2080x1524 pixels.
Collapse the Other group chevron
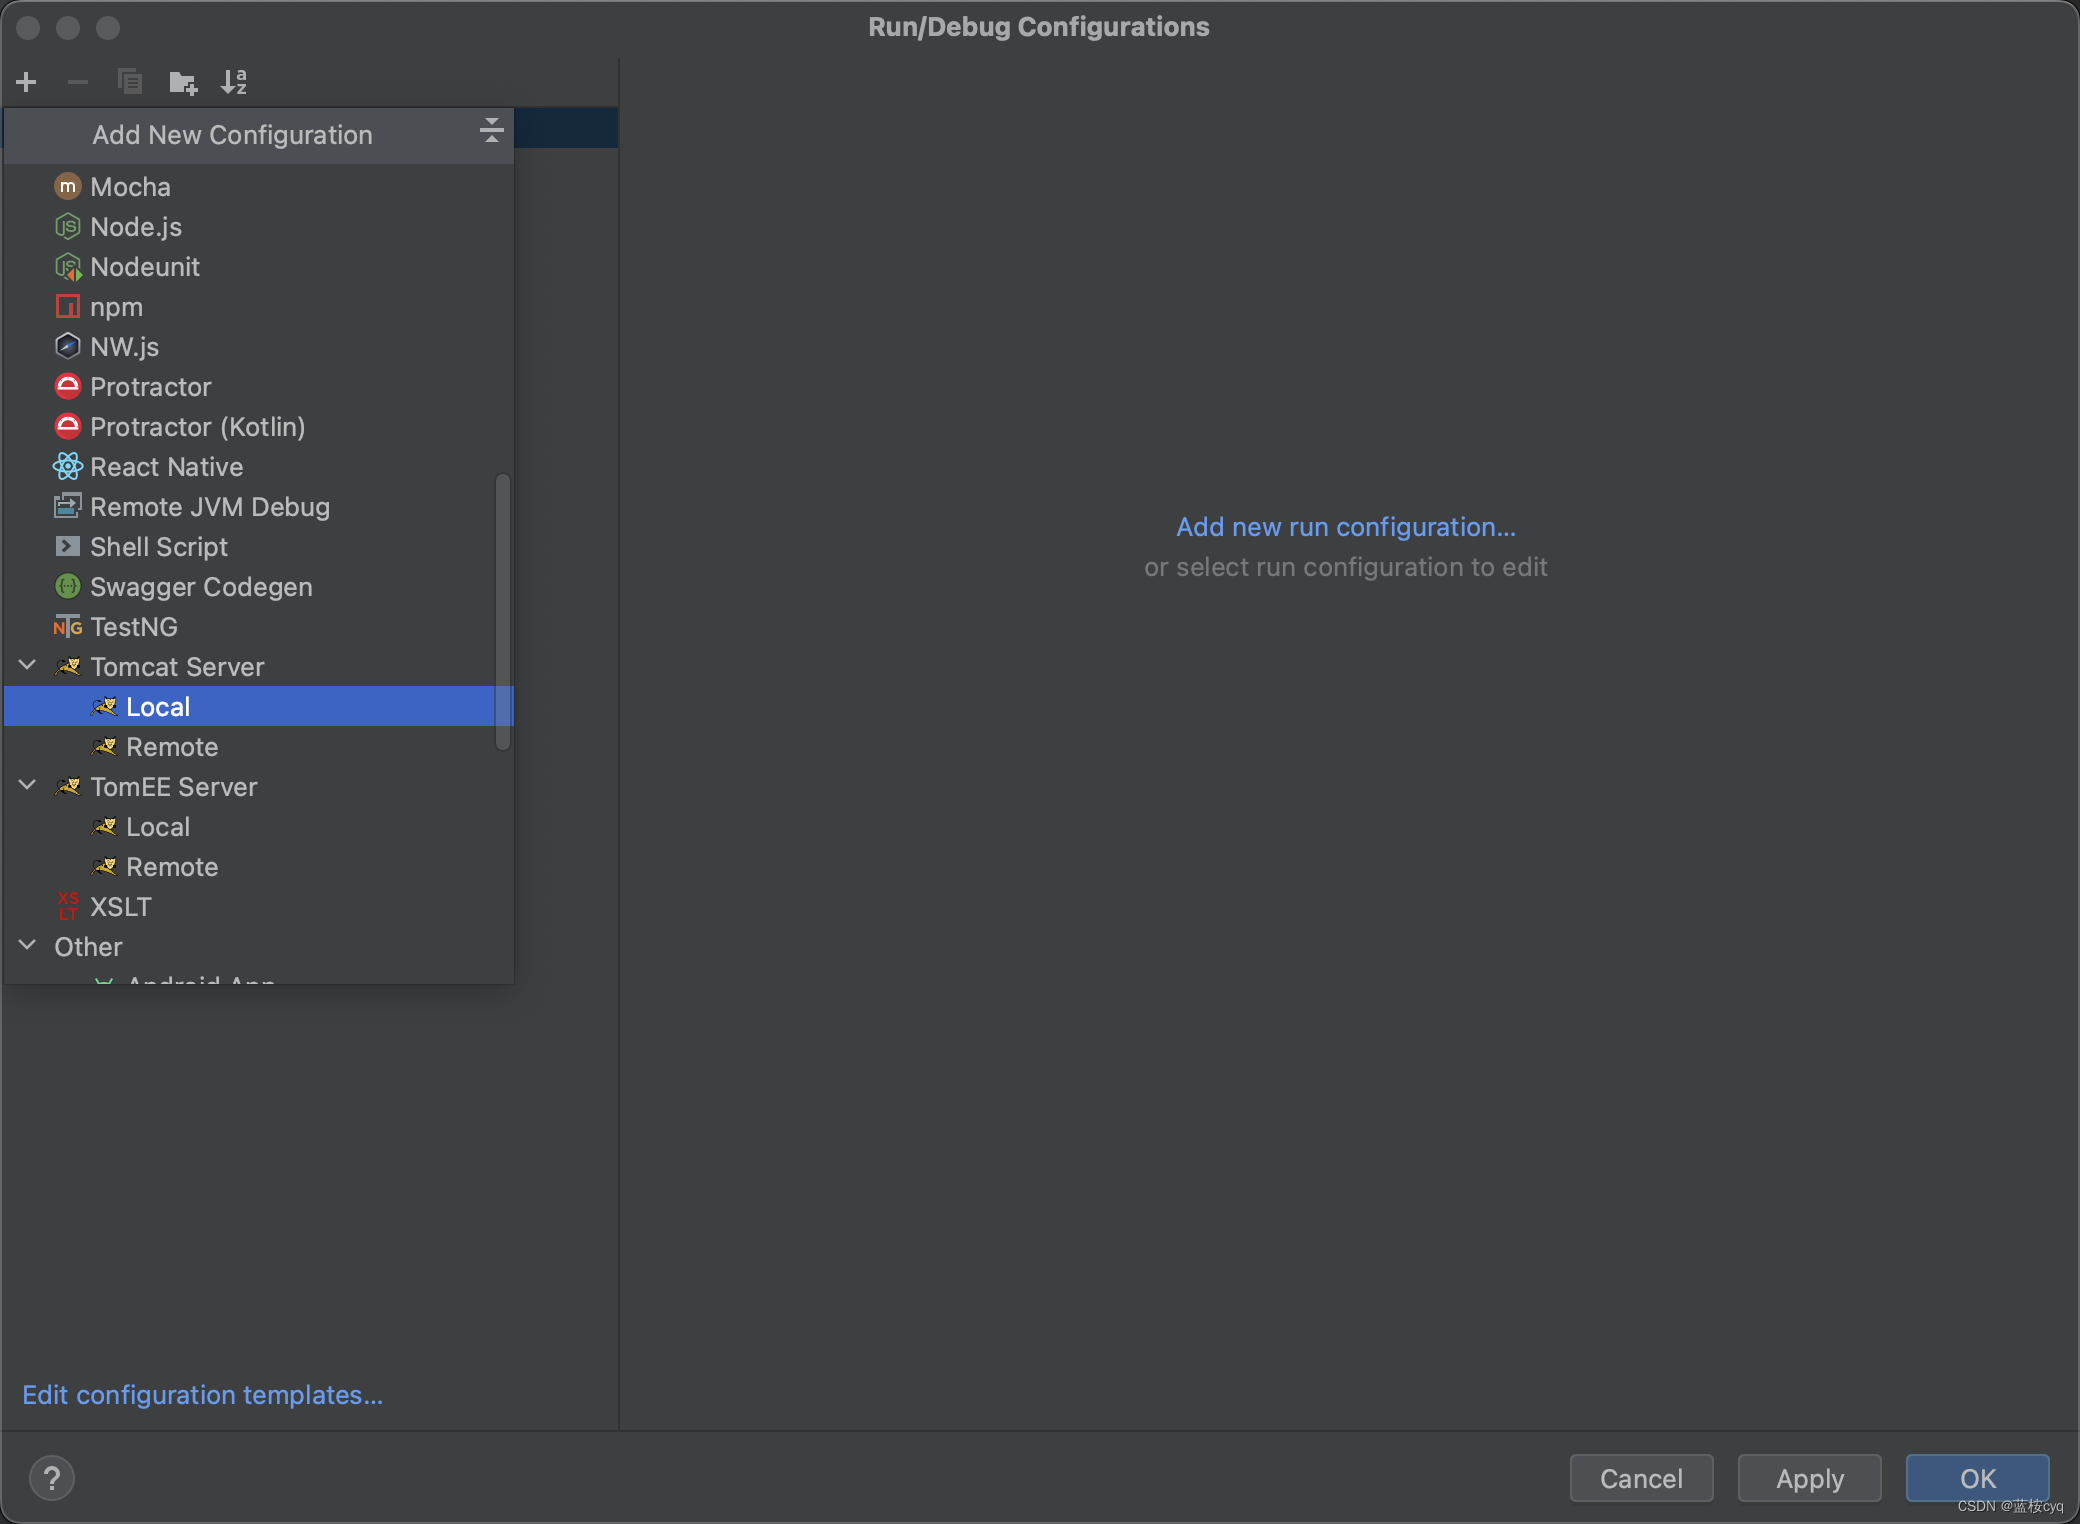pos(28,946)
